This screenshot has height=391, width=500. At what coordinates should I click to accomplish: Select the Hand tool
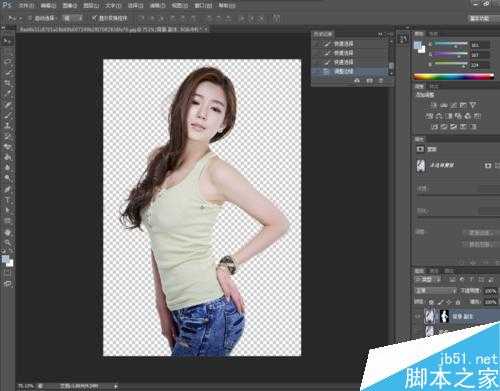click(7, 232)
